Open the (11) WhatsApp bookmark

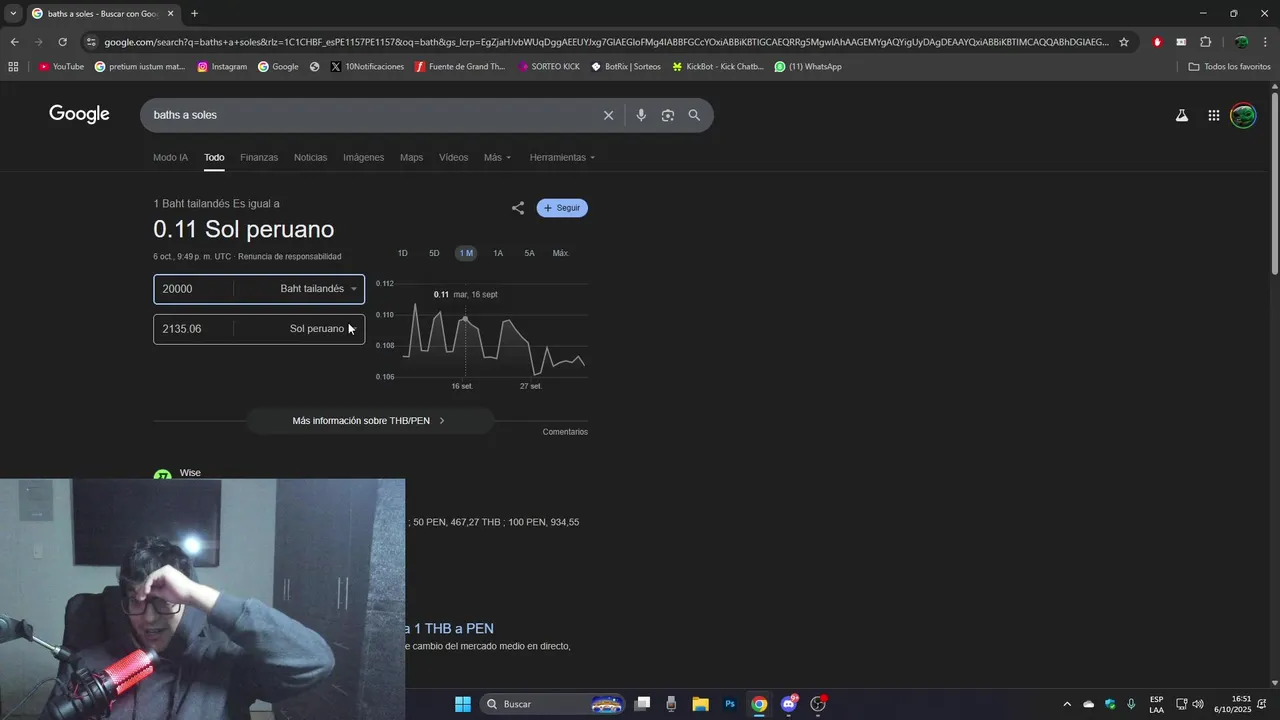point(808,67)
